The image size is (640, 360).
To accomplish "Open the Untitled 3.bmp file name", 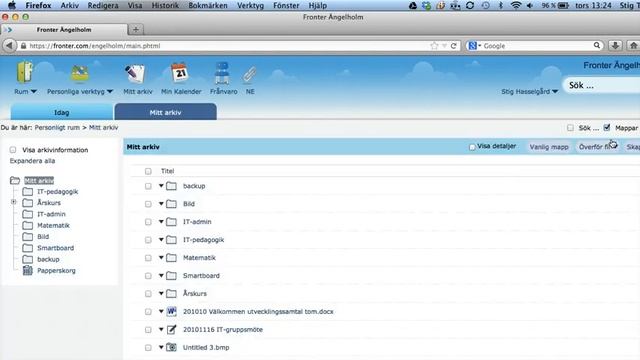I will point(206,347).
